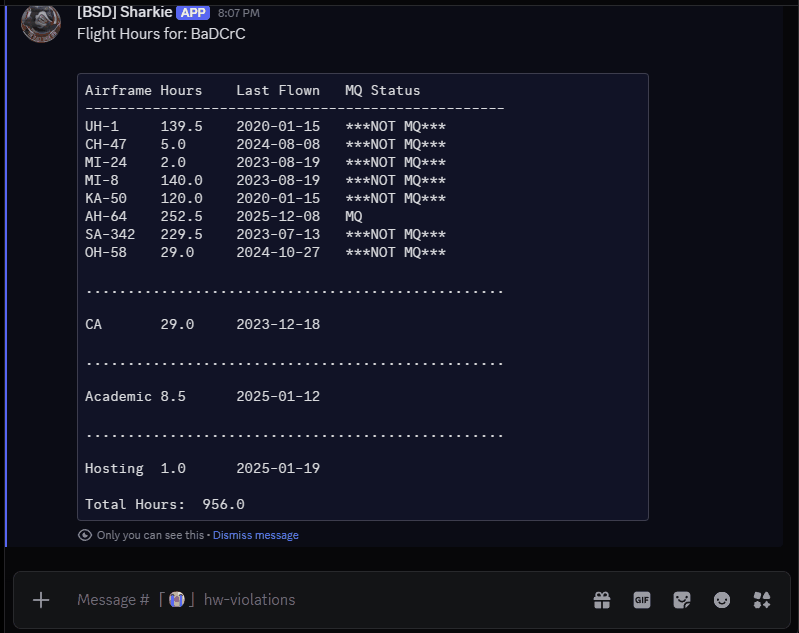Dismiss the ephemeral message
Viewport: 799px width, 633px height.
coord(255,535)
